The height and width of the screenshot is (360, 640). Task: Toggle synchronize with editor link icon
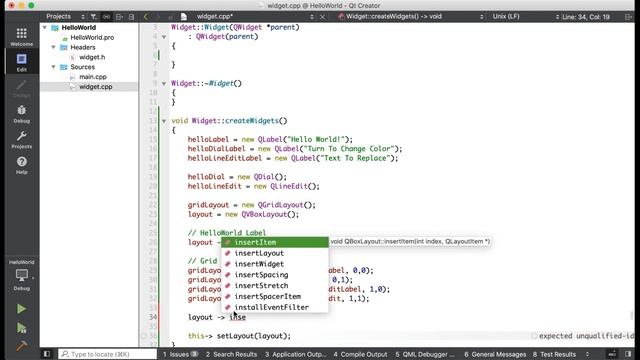107,17
